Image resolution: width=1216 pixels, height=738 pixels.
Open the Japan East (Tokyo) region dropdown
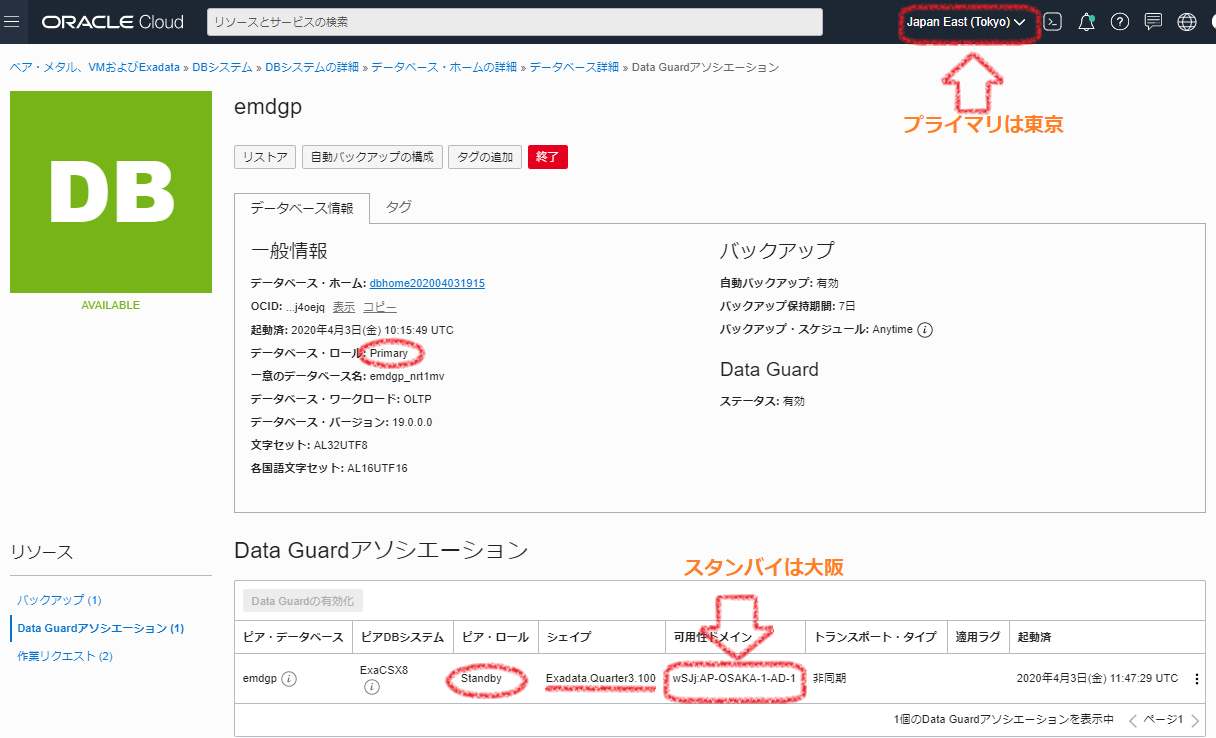[x=966, y=22]
